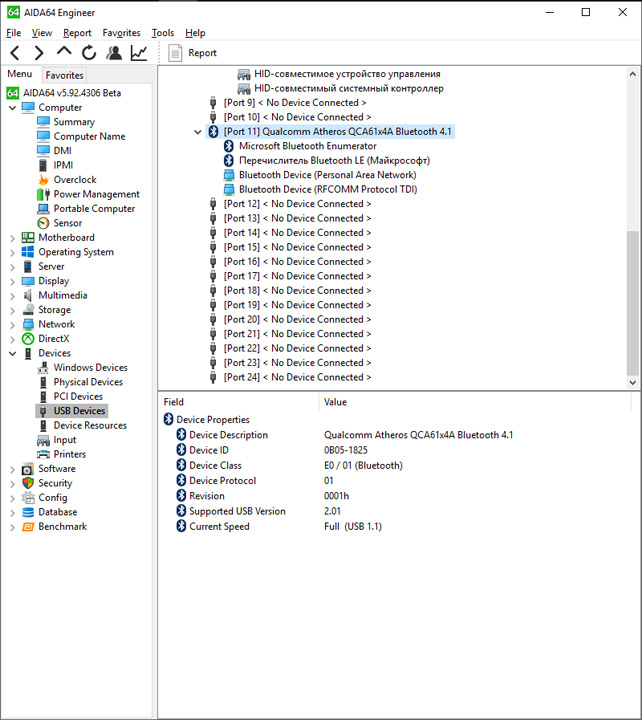Click the Database icon

(x=28, y=512)
